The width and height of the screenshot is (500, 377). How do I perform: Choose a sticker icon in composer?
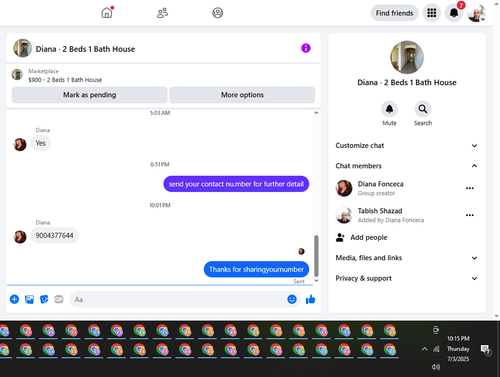pos(44,299)
